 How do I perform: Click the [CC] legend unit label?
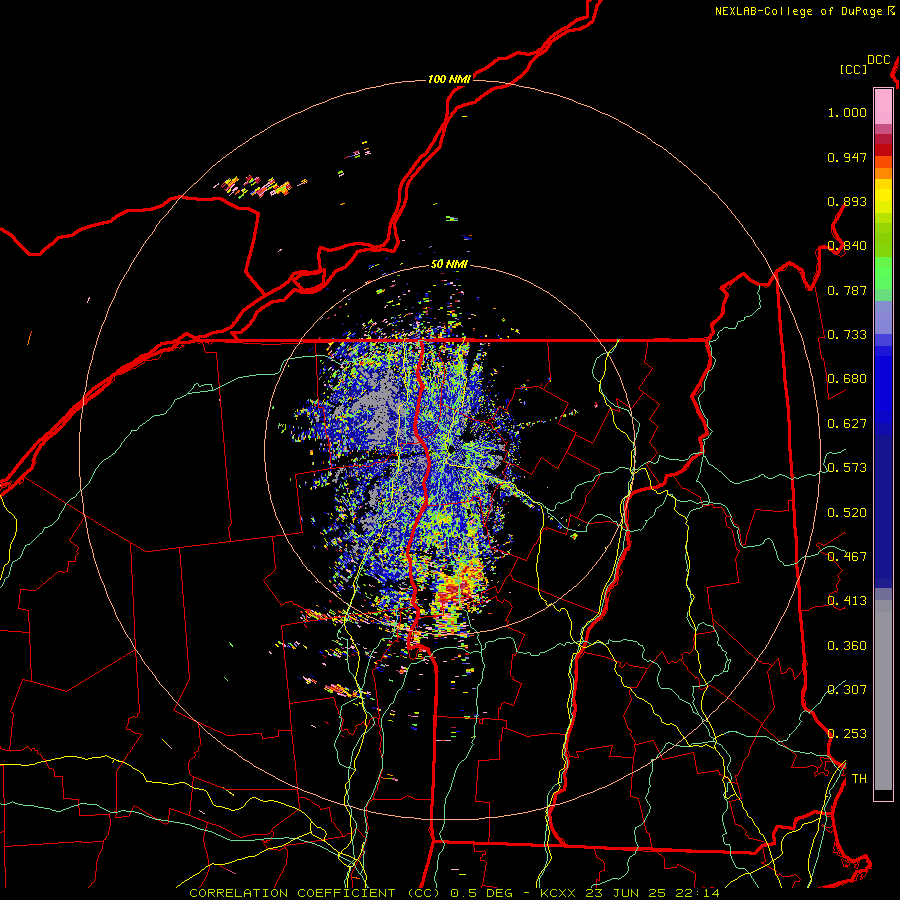click(x=854, y=69)
